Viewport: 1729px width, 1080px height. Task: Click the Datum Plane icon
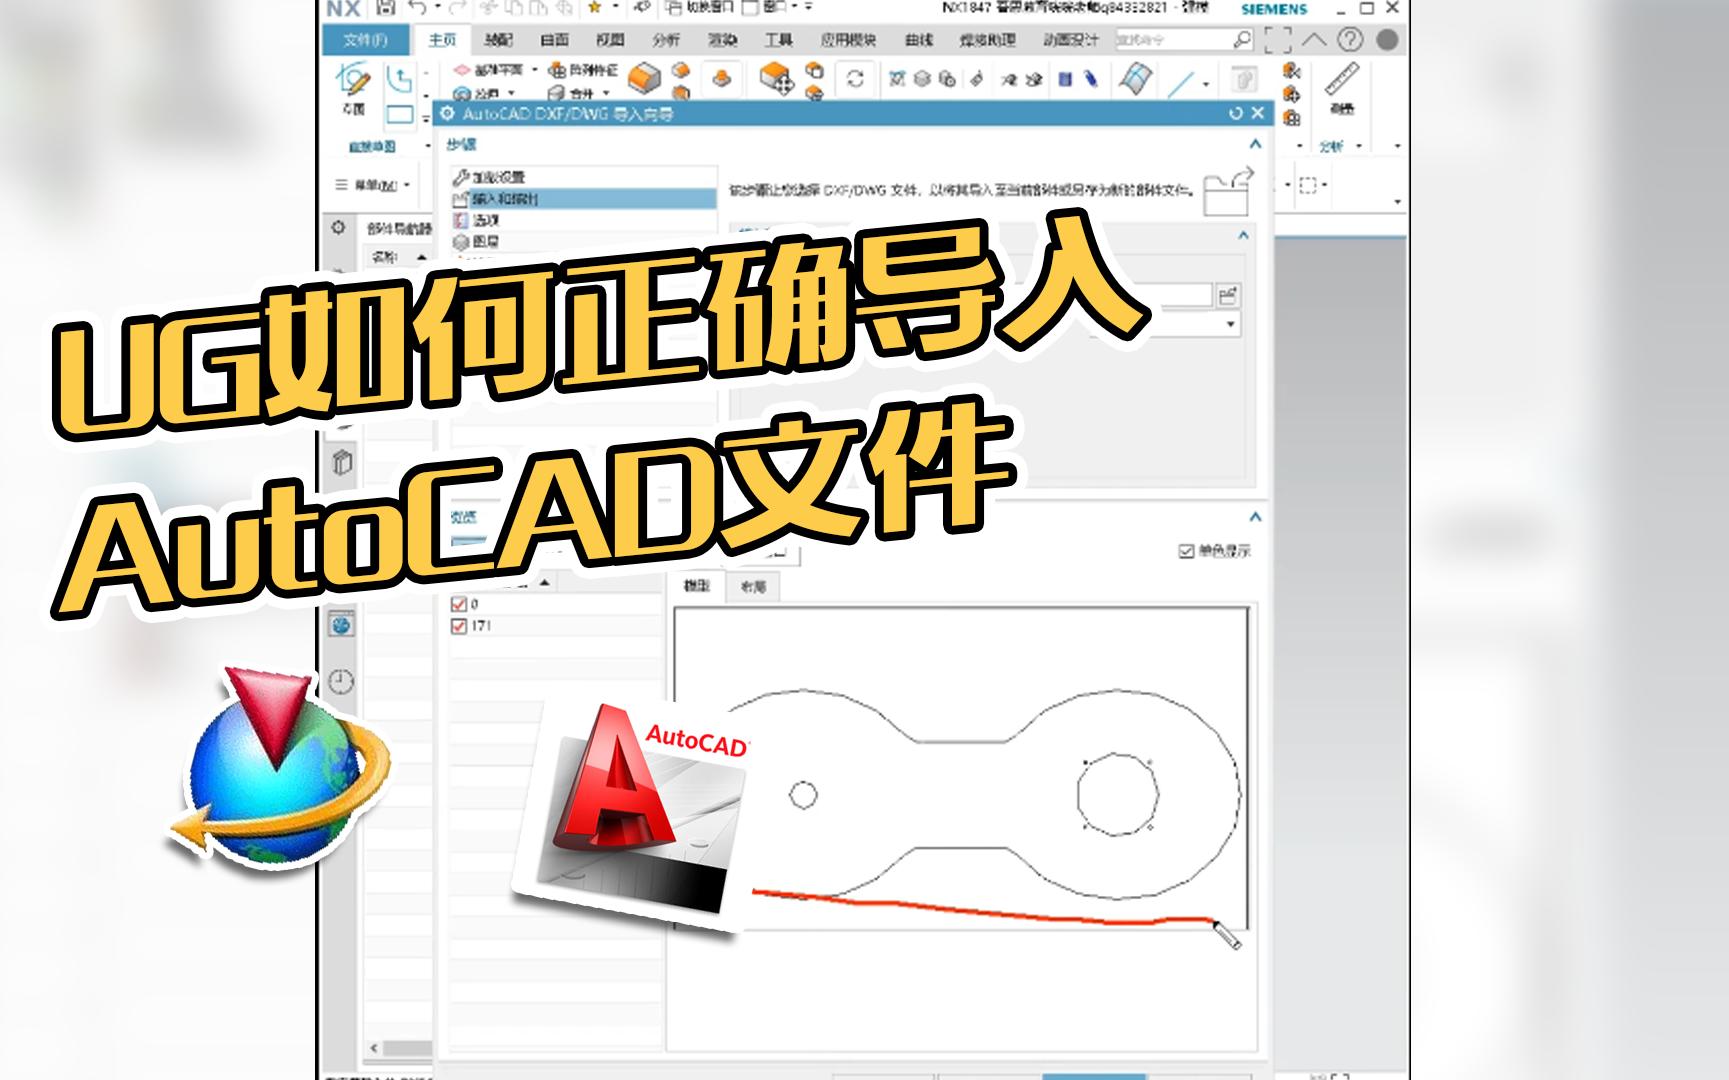click(462, 70)
